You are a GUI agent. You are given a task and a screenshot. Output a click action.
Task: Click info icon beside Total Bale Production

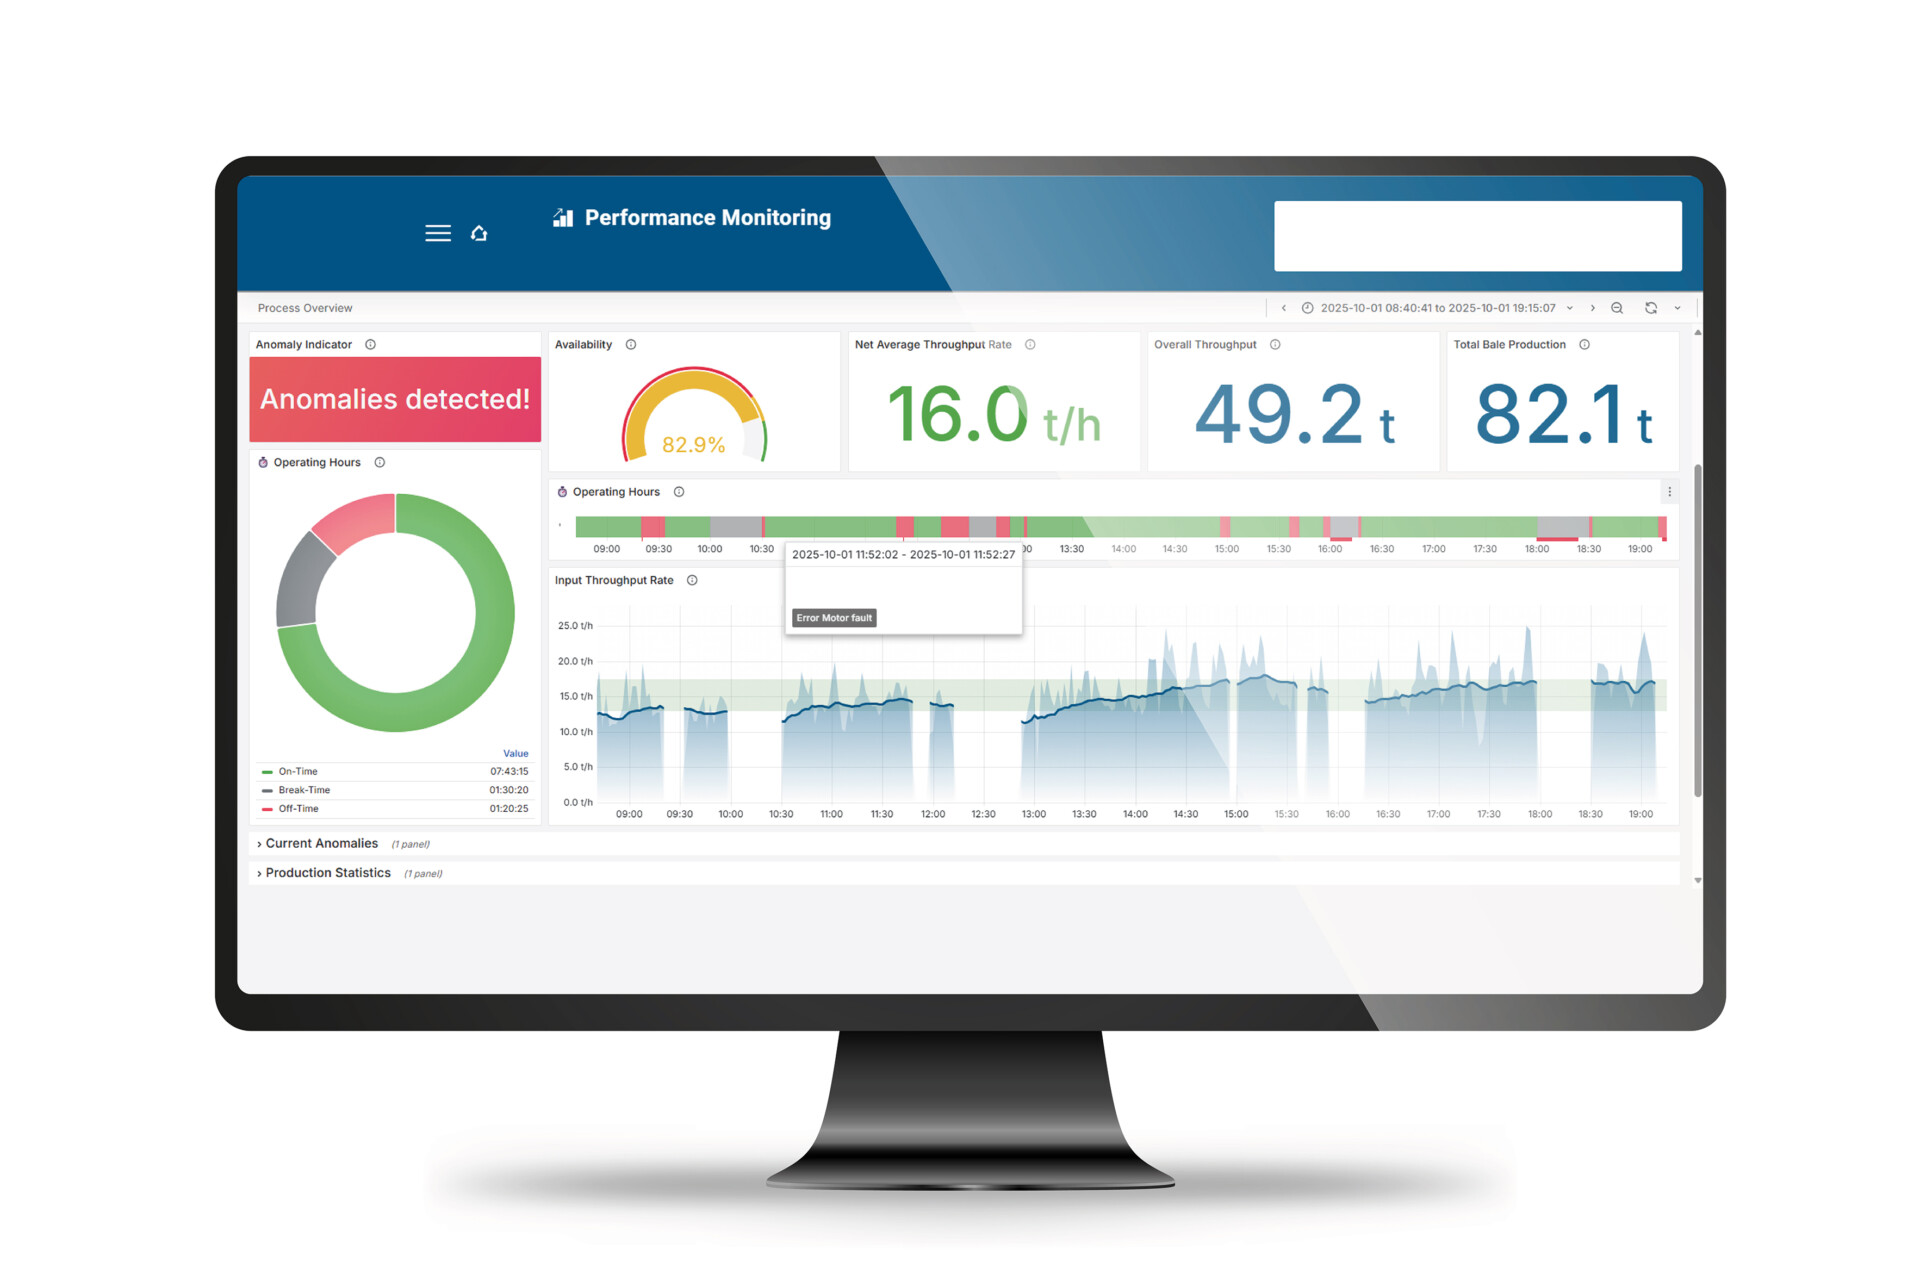click(x=1584, y=344)
